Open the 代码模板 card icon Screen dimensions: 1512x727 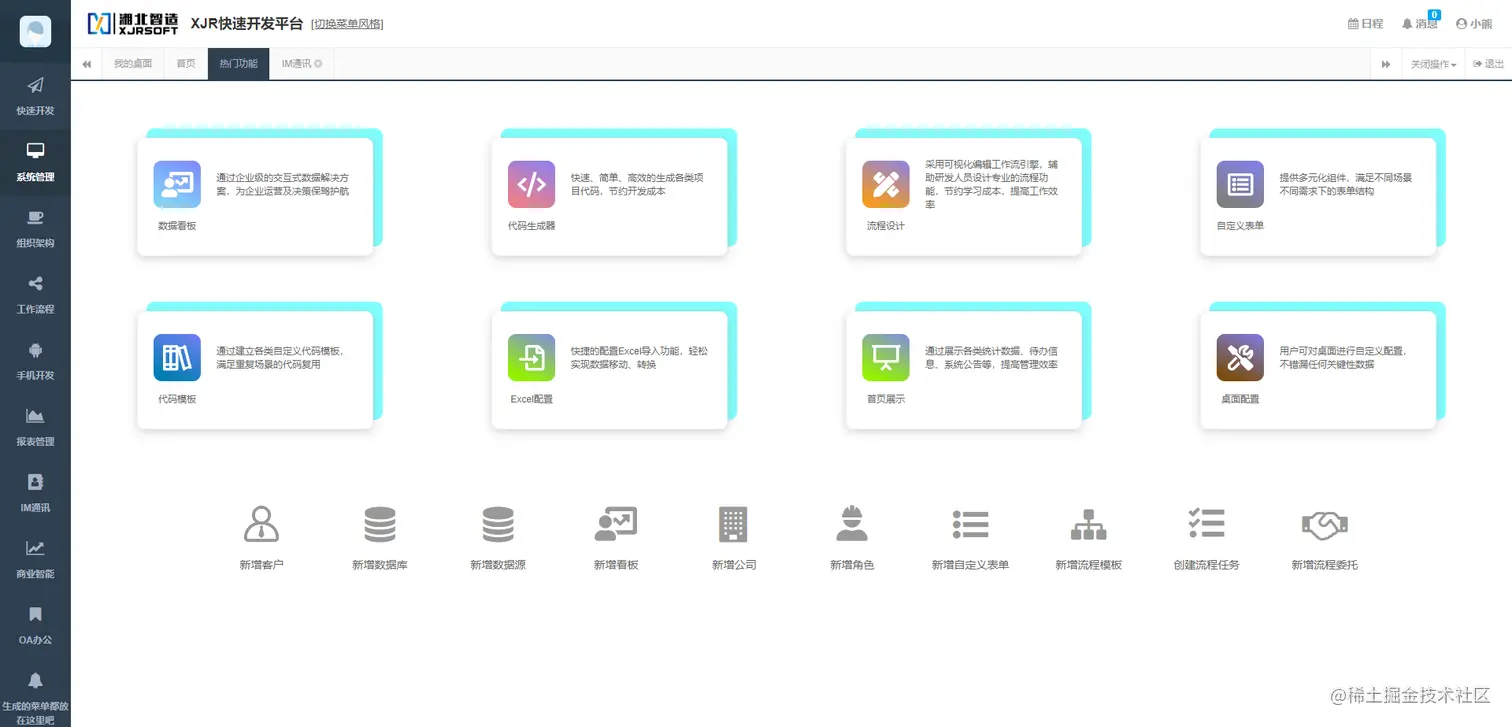pyautogui.click(x=177, y=357)
